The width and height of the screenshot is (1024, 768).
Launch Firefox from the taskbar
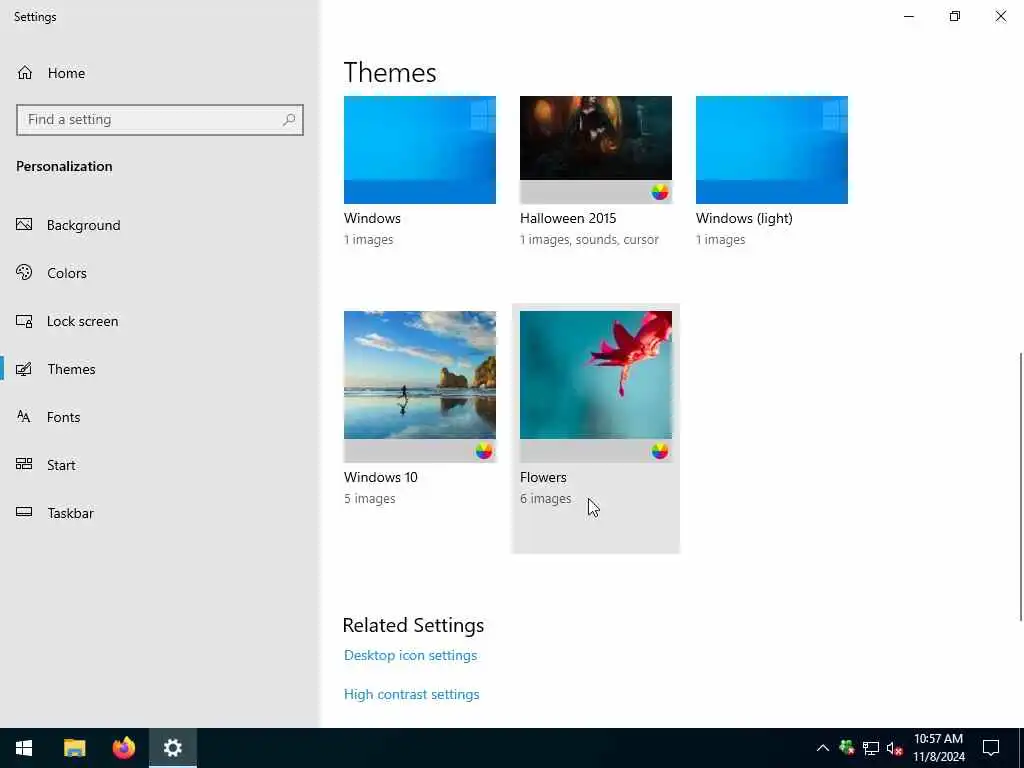coord(123,748)
